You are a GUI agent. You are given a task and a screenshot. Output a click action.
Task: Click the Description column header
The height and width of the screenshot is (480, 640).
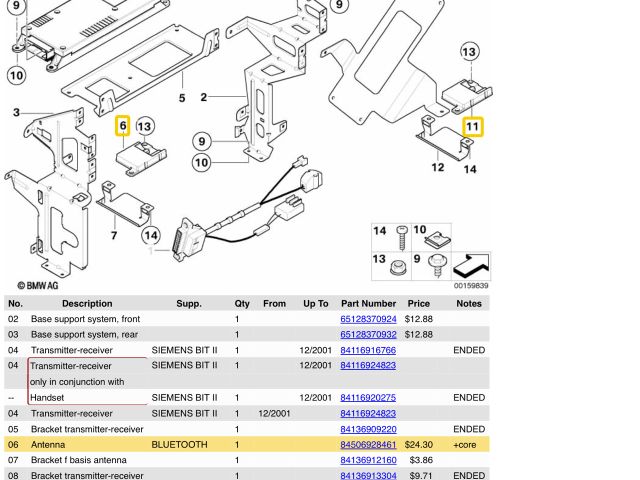[x=87, y=303]
